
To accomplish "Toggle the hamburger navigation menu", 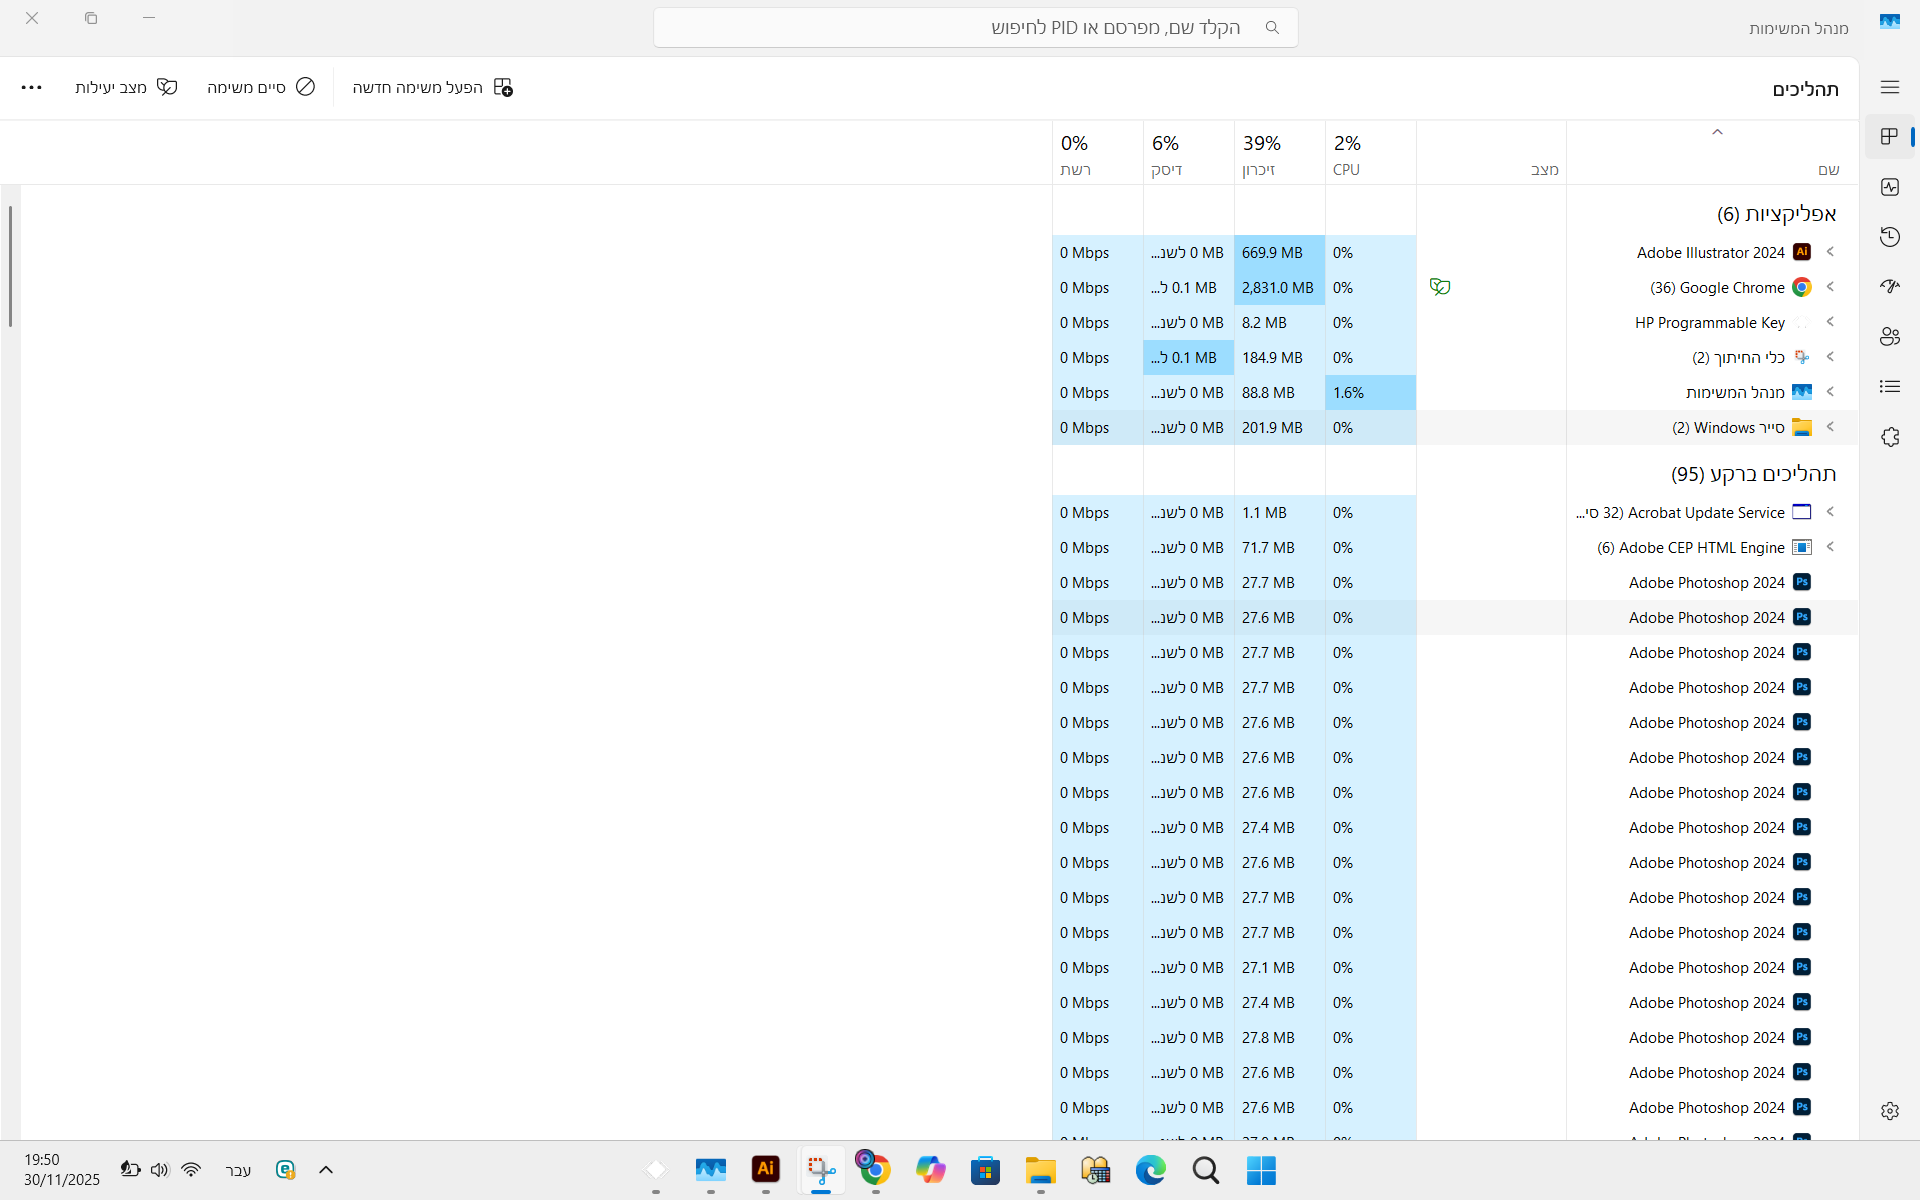I will [1889, 88].
